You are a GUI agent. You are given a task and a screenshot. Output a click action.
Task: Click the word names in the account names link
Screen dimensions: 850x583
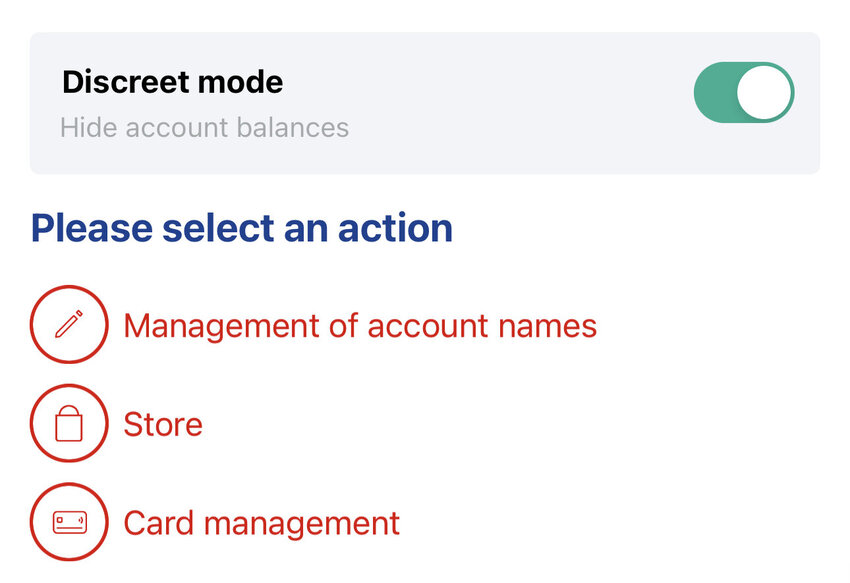pos(548,326)
